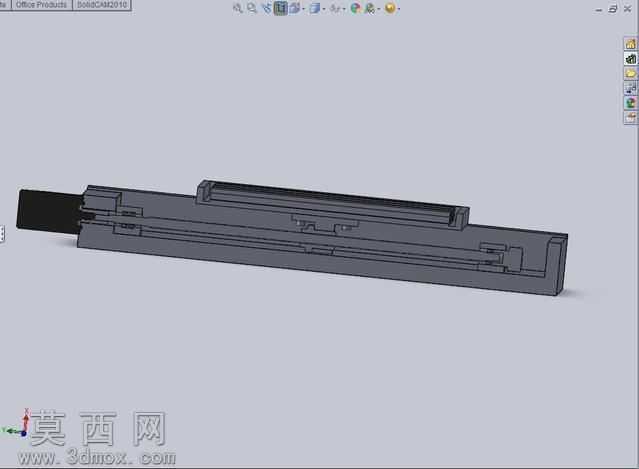The height and width of the screenshot is (469, 639).
Task: Click the View Settings gold sphere icon
Action: point(390,8)
